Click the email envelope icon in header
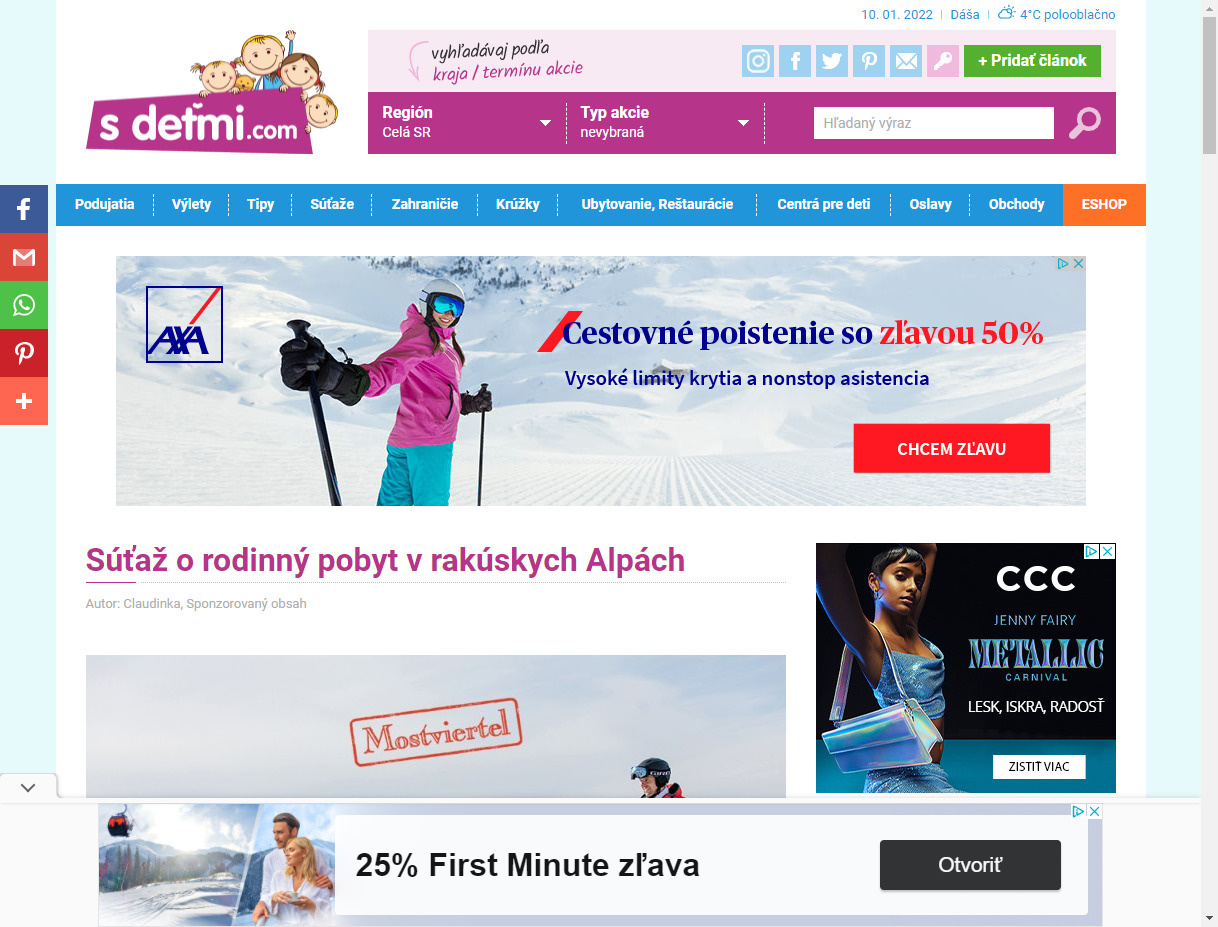 click(x=906, y=61)
